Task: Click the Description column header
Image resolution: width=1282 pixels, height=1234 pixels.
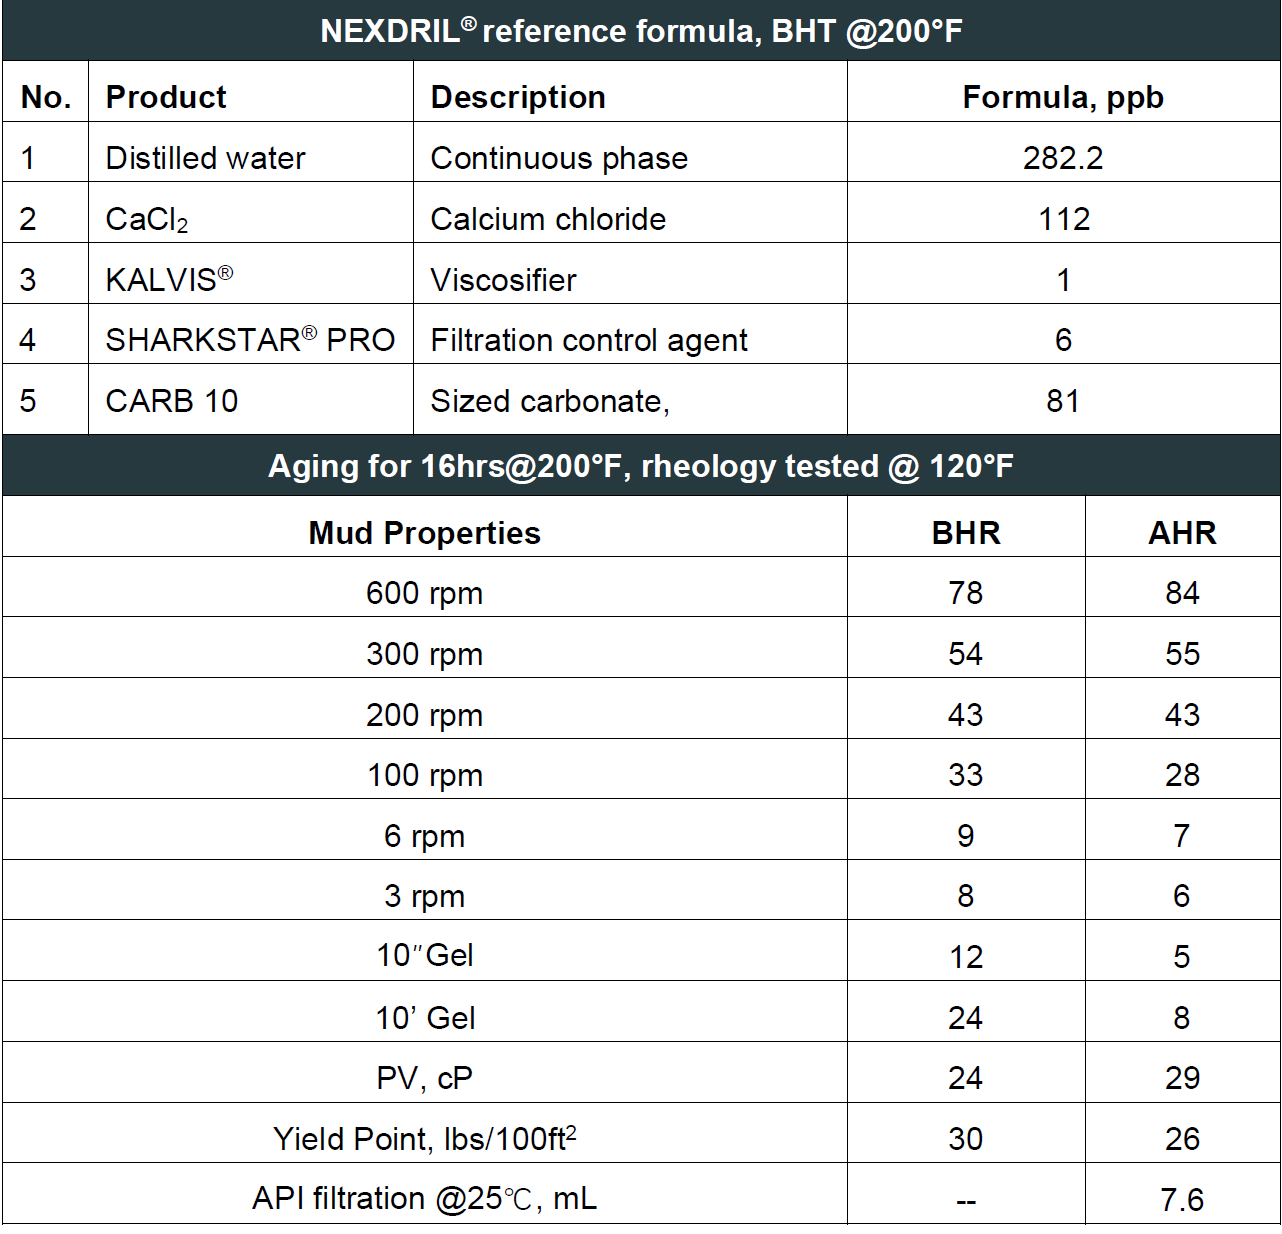Action: point(518,97)
